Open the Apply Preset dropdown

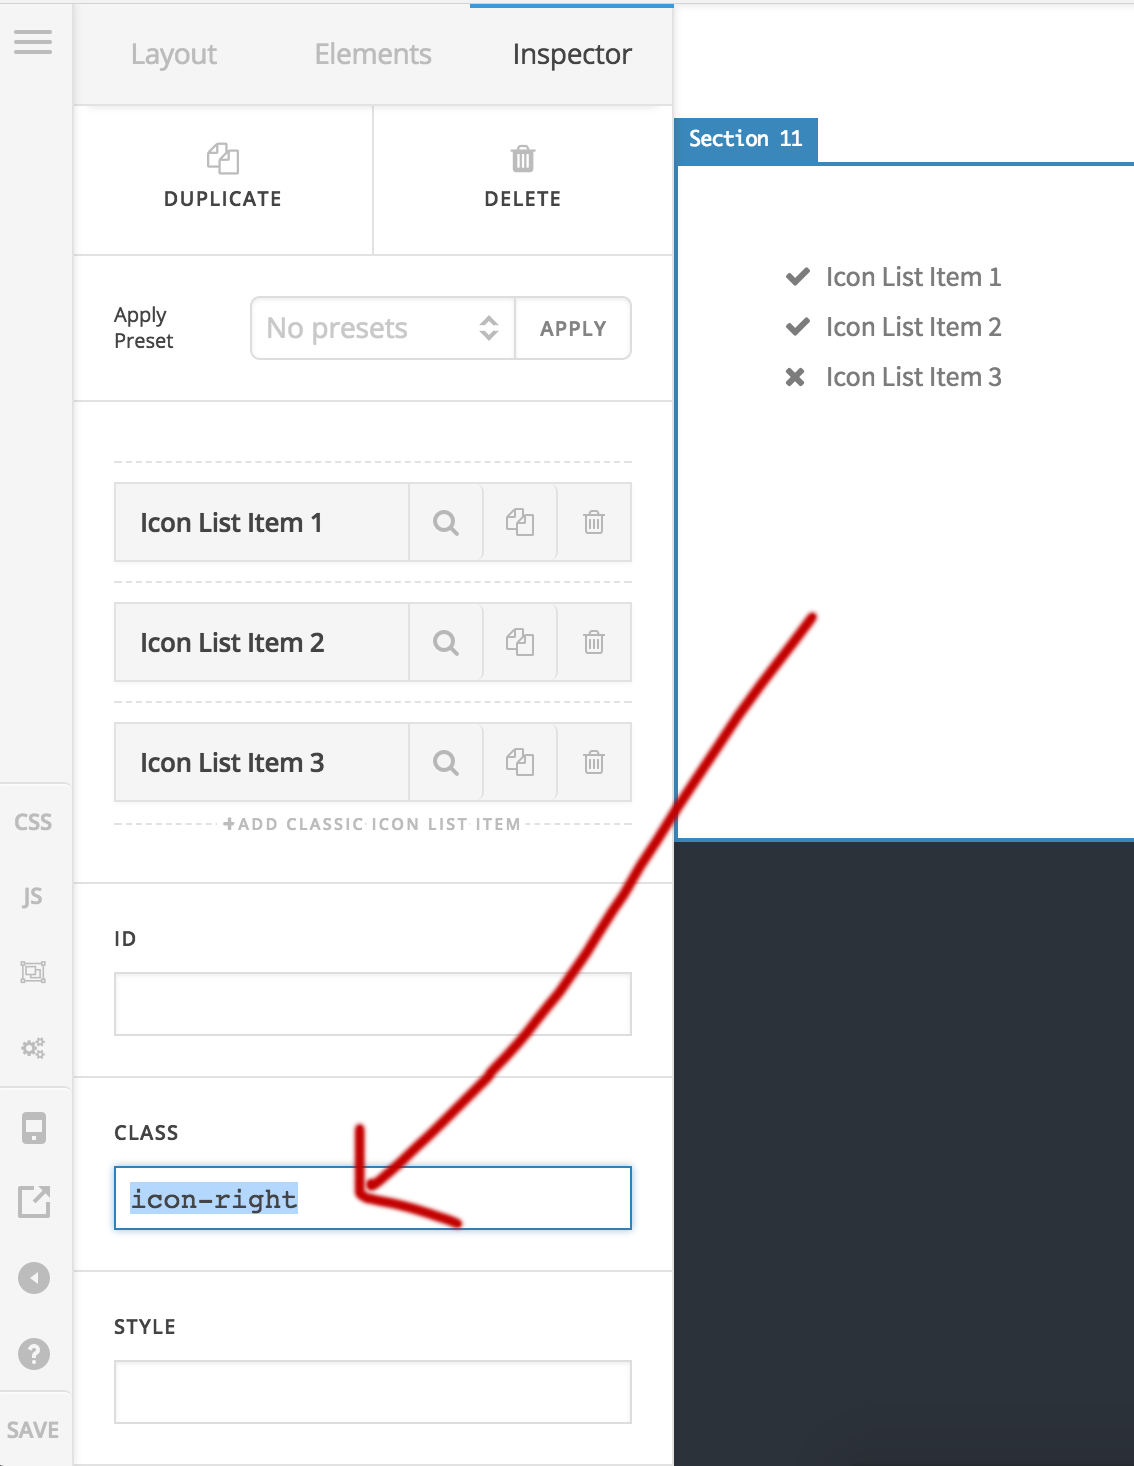point(382,328)
